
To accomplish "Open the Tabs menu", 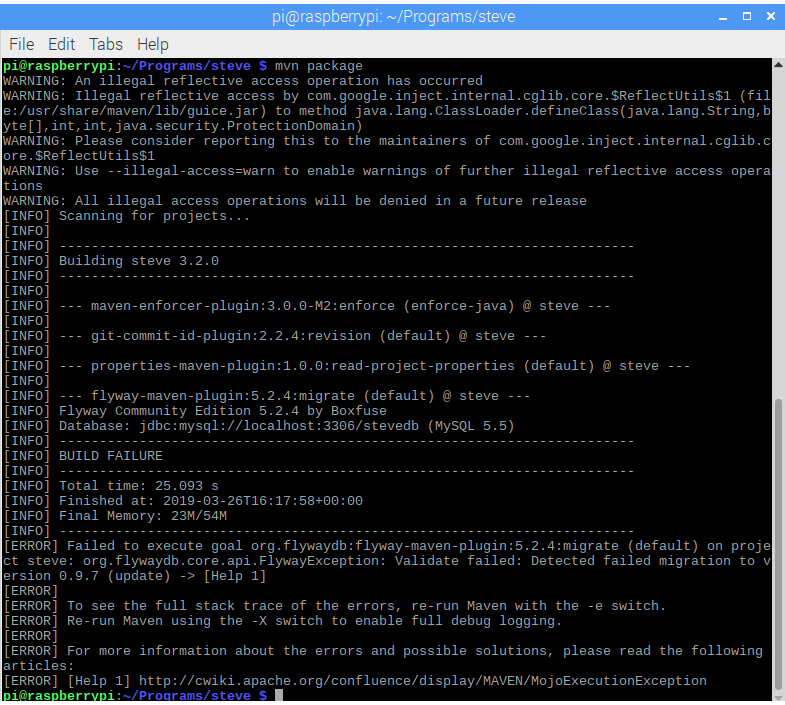I will click(x=106, y=45).
